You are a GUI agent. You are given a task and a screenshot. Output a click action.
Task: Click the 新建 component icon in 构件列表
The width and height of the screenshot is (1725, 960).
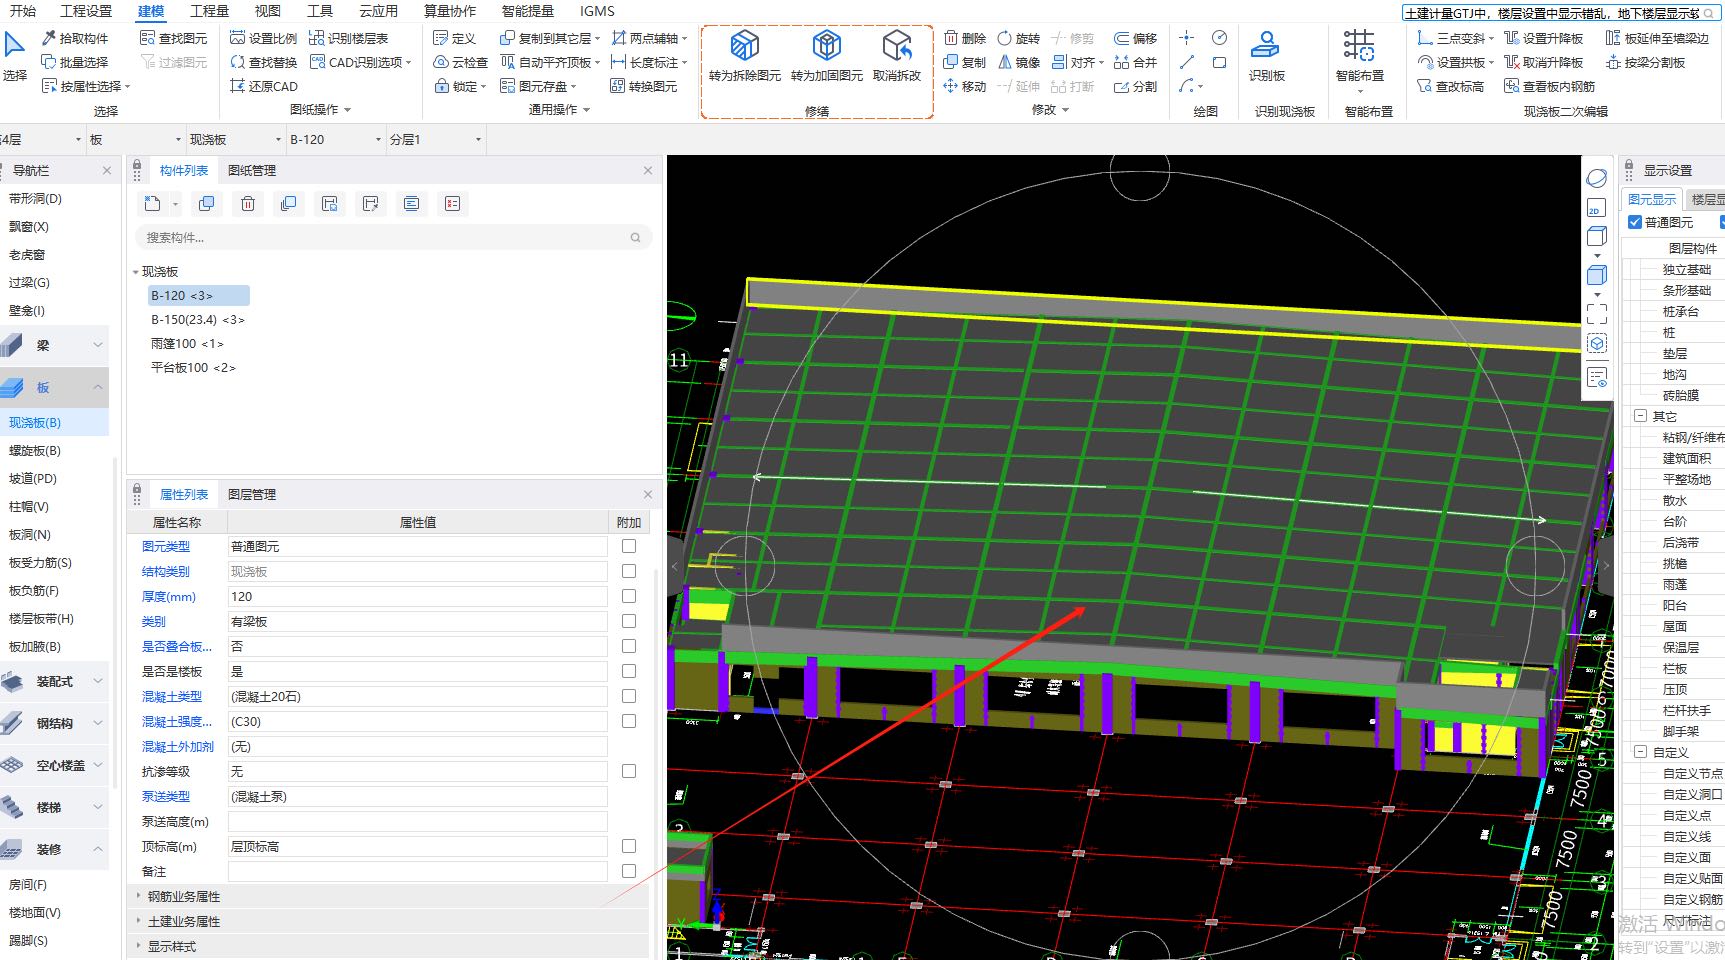pos(152,204)
